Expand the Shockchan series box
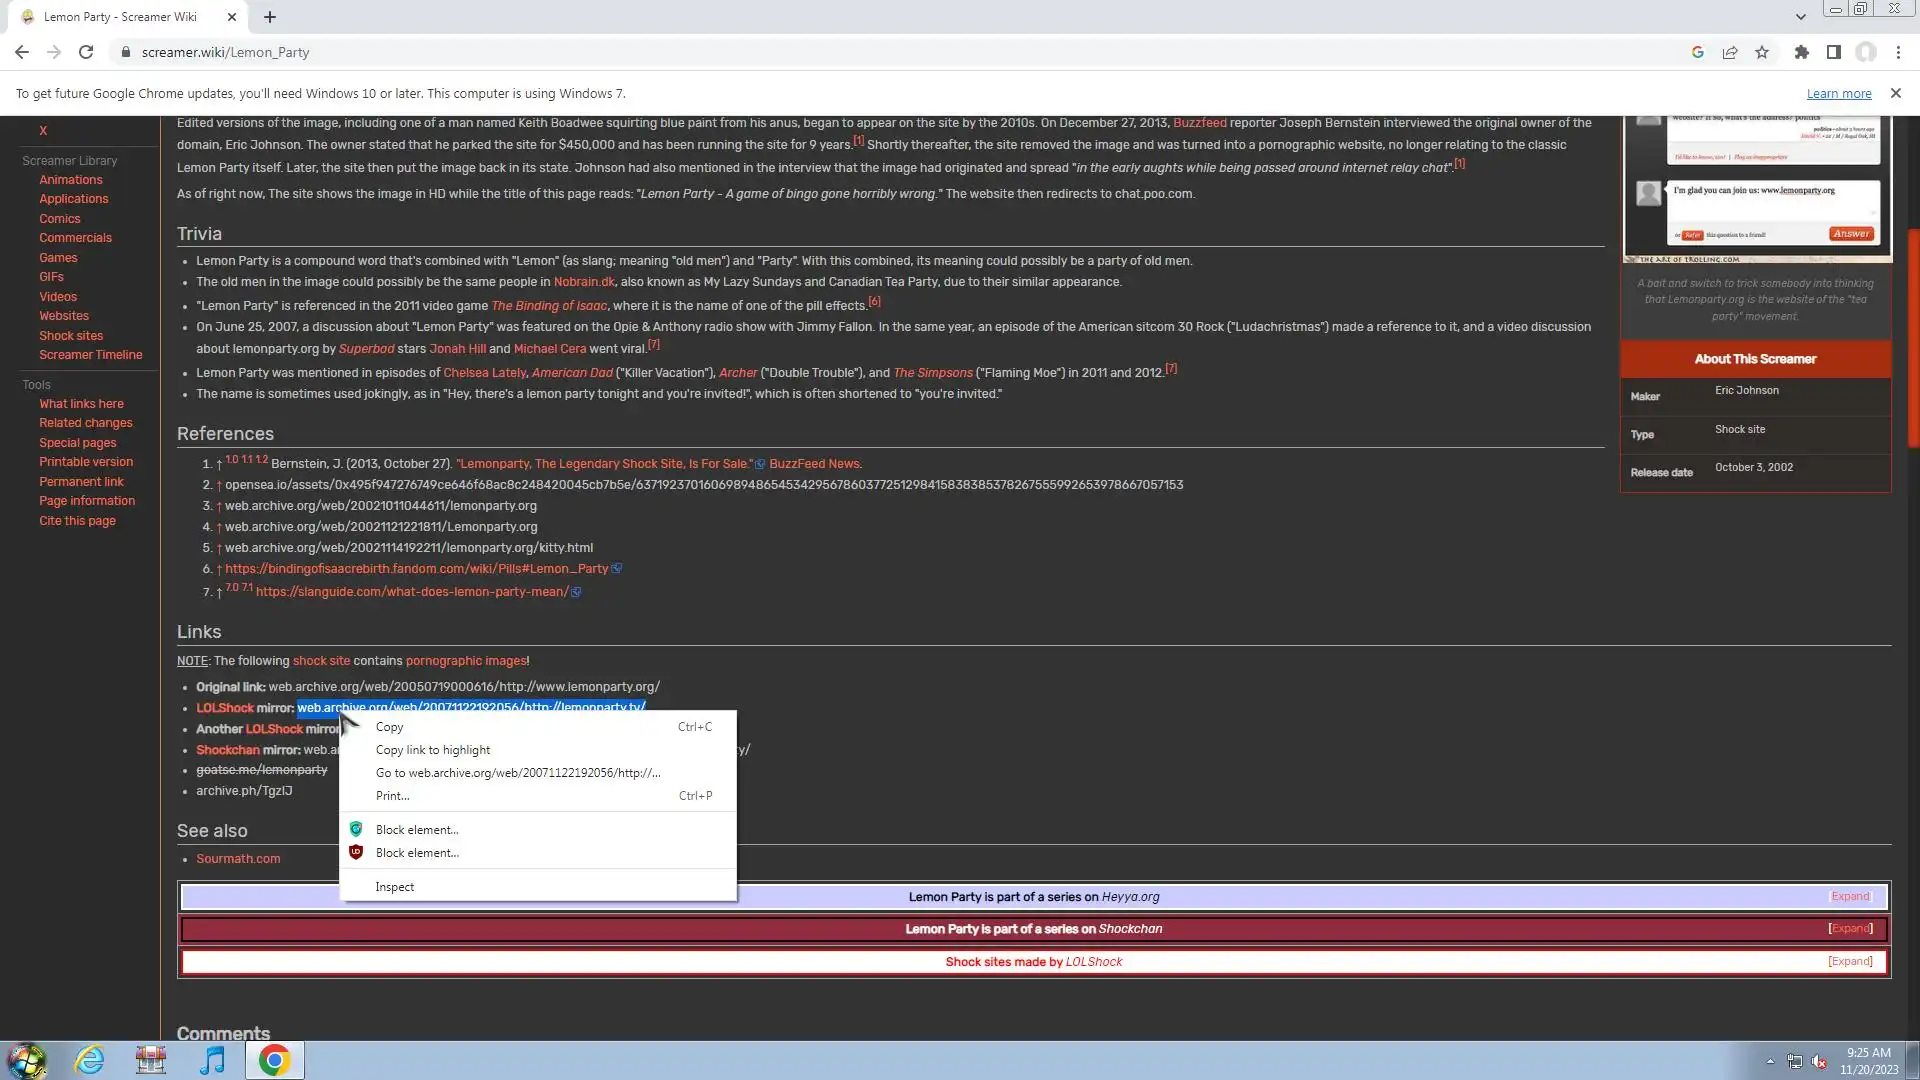This screenshot has width=1920, height=1080. (x=1849, y=929)
